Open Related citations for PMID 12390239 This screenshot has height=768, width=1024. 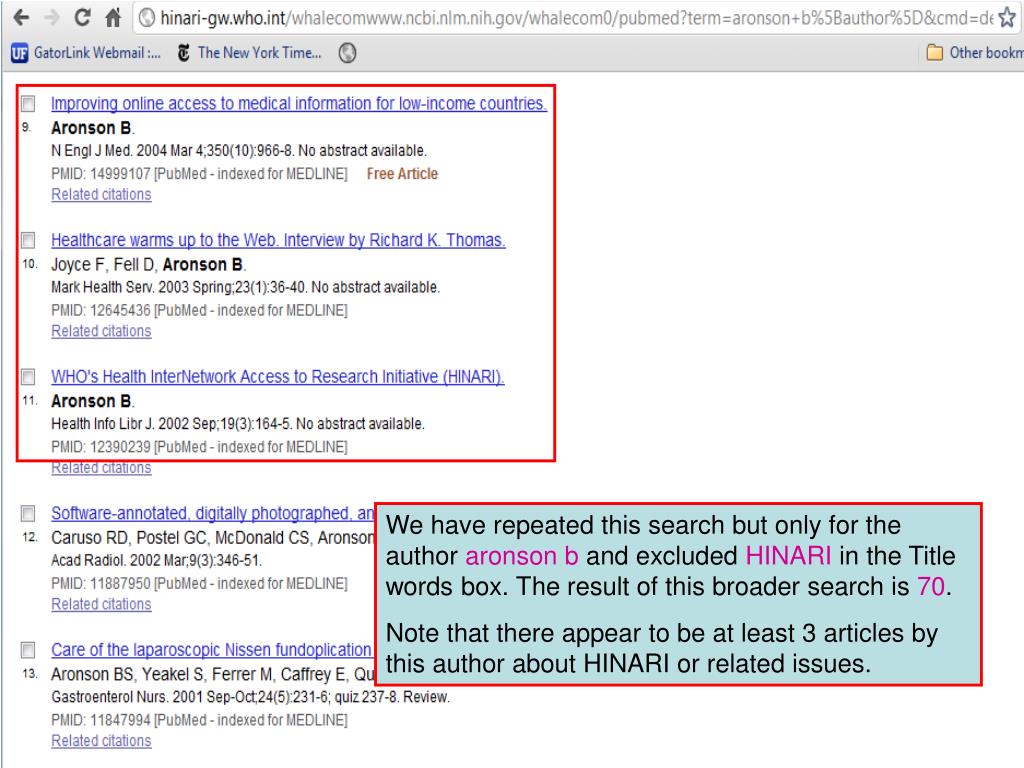(x=101, y=468)
